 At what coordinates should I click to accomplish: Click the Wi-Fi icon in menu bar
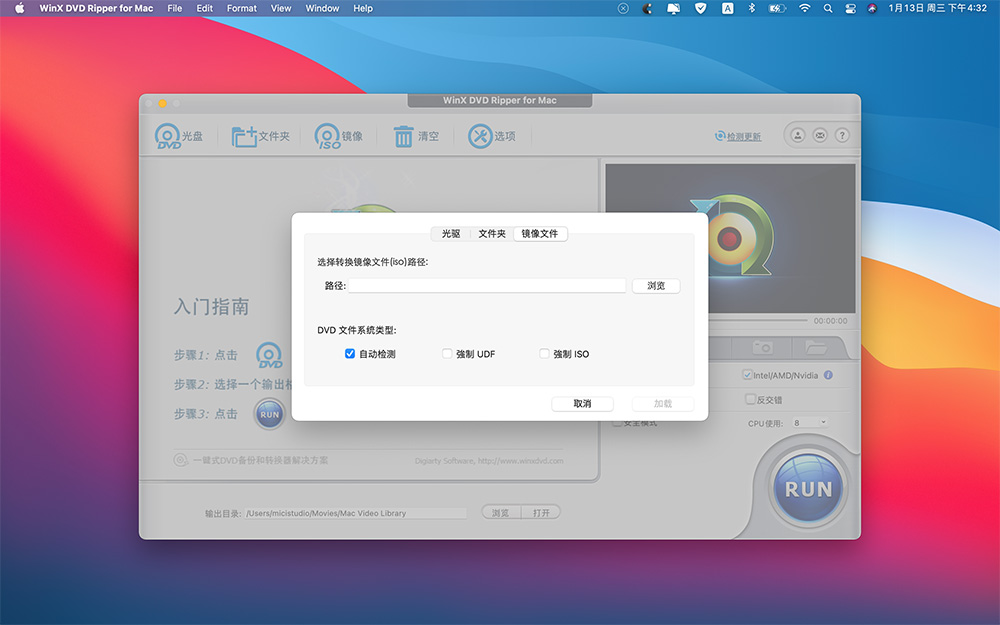pyautogui.click(x=804, y=8)
